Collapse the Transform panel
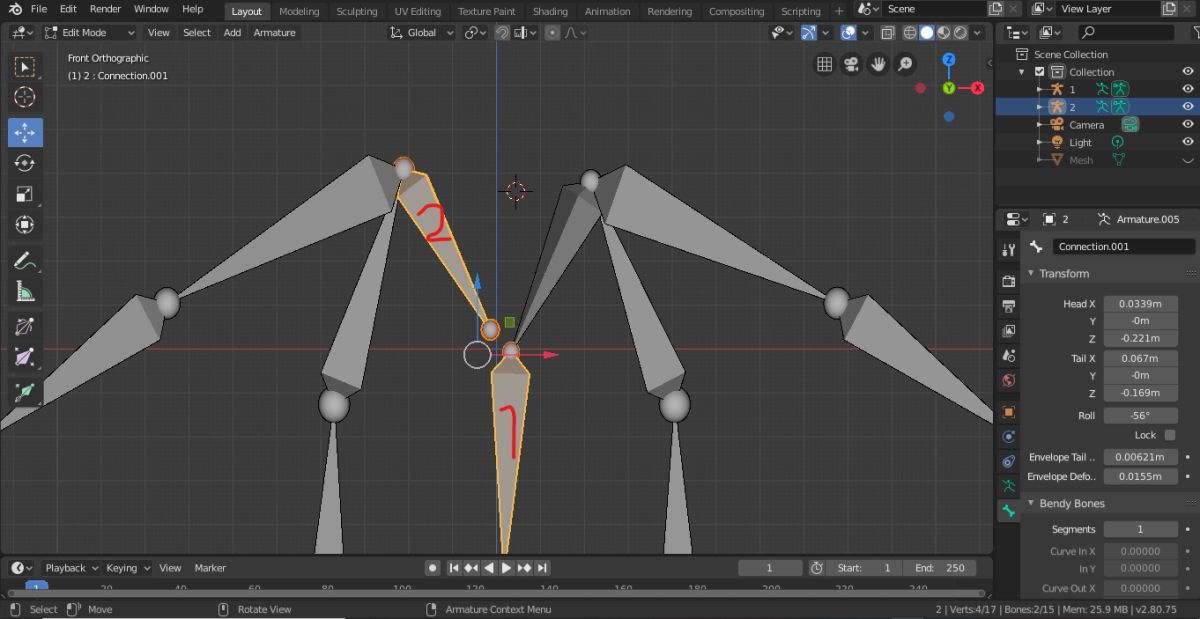The width and height of the screenshot is (1200, 619). point(1063,274)
